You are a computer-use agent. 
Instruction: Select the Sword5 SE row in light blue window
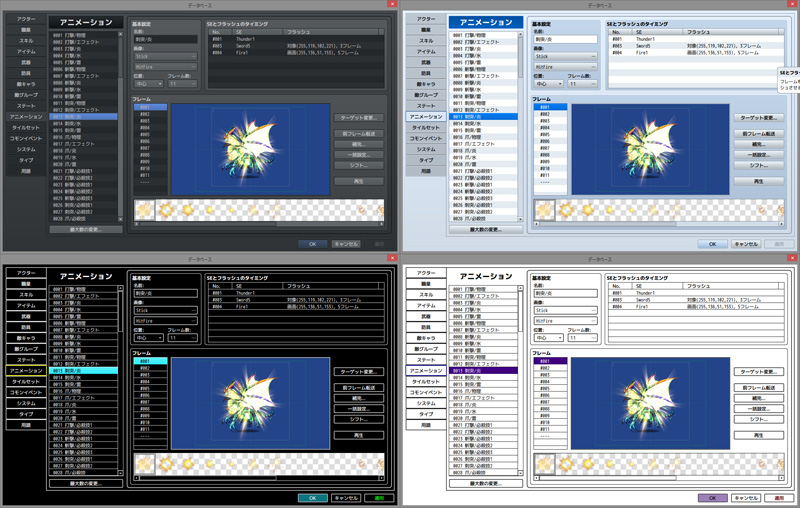coord(696,45)
